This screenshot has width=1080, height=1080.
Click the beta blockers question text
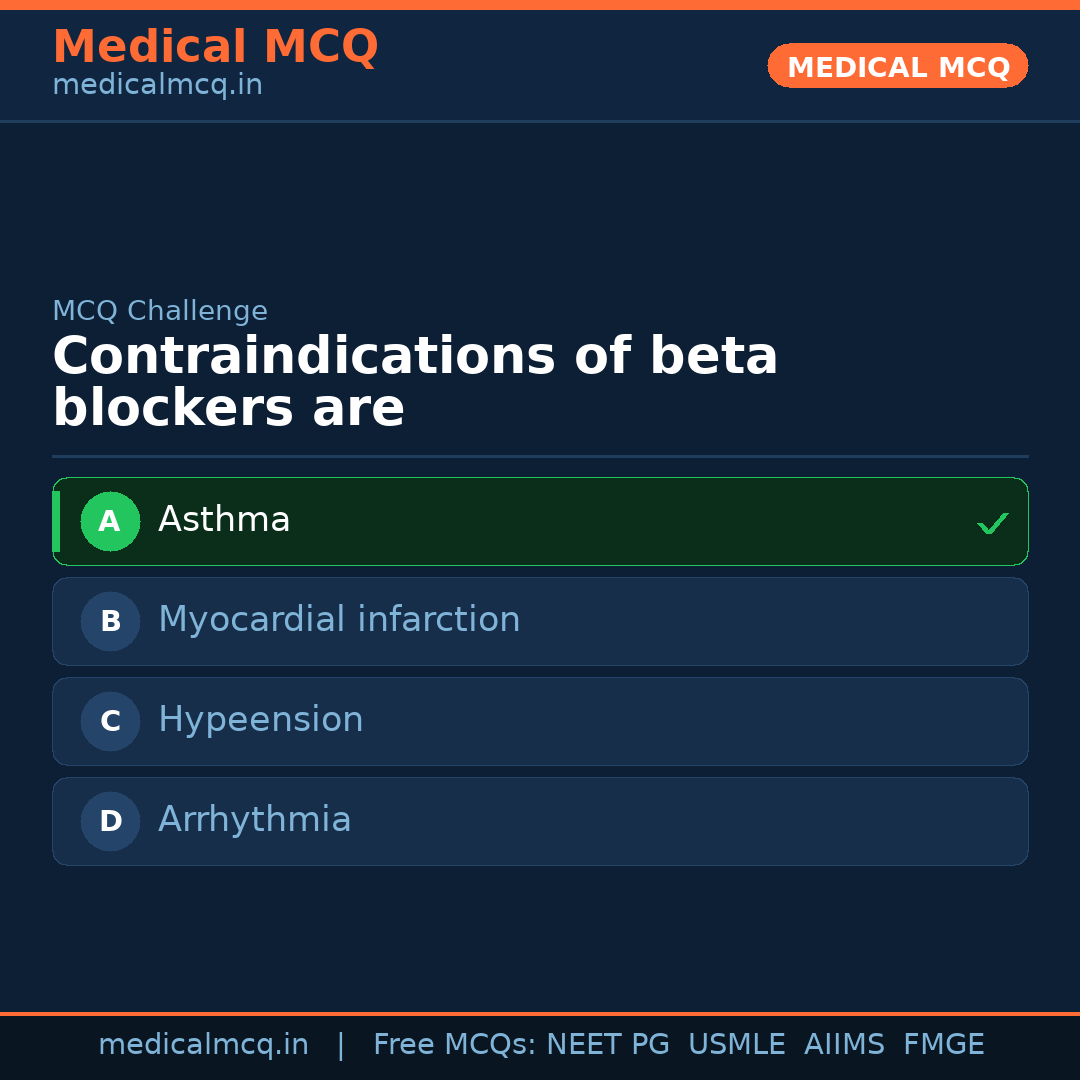(x=415, y=383)
